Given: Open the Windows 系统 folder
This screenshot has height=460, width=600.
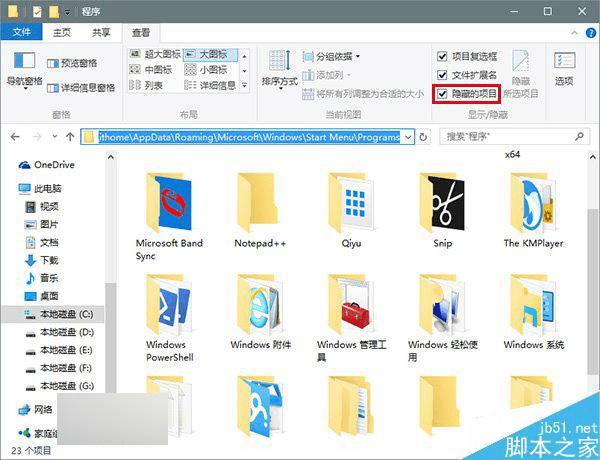Looking at the screenshot, I should click(x=534, y=312).
